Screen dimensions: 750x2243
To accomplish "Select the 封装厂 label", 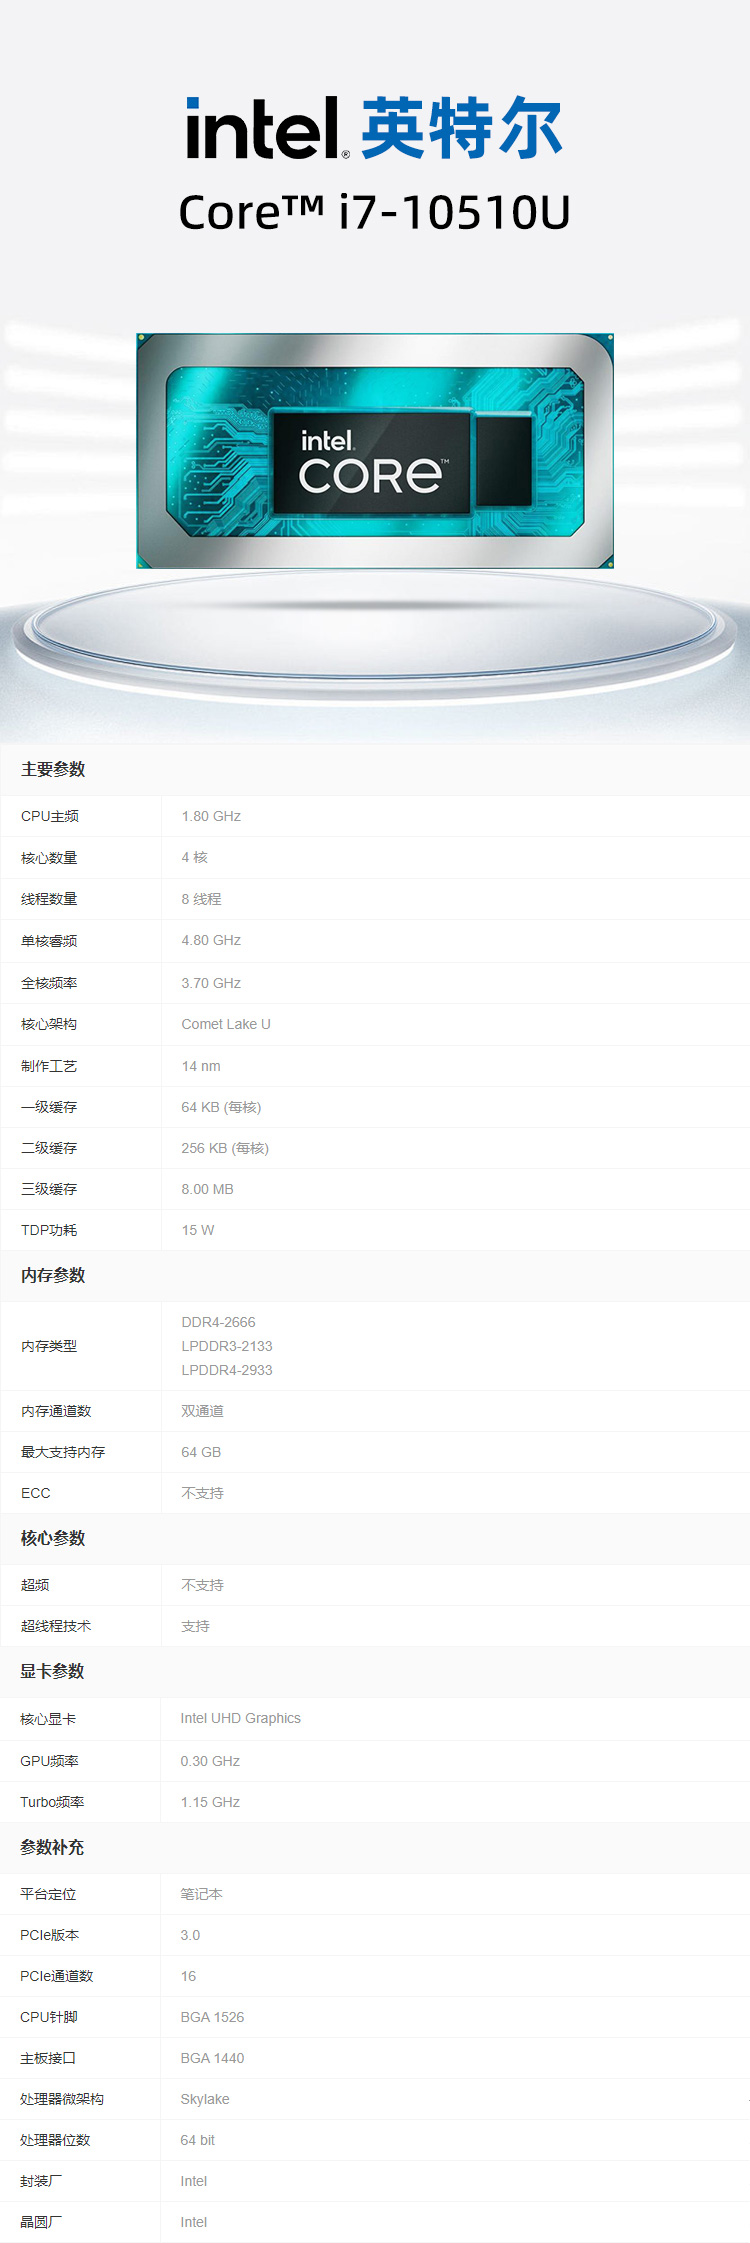I will coord(41,2181).
